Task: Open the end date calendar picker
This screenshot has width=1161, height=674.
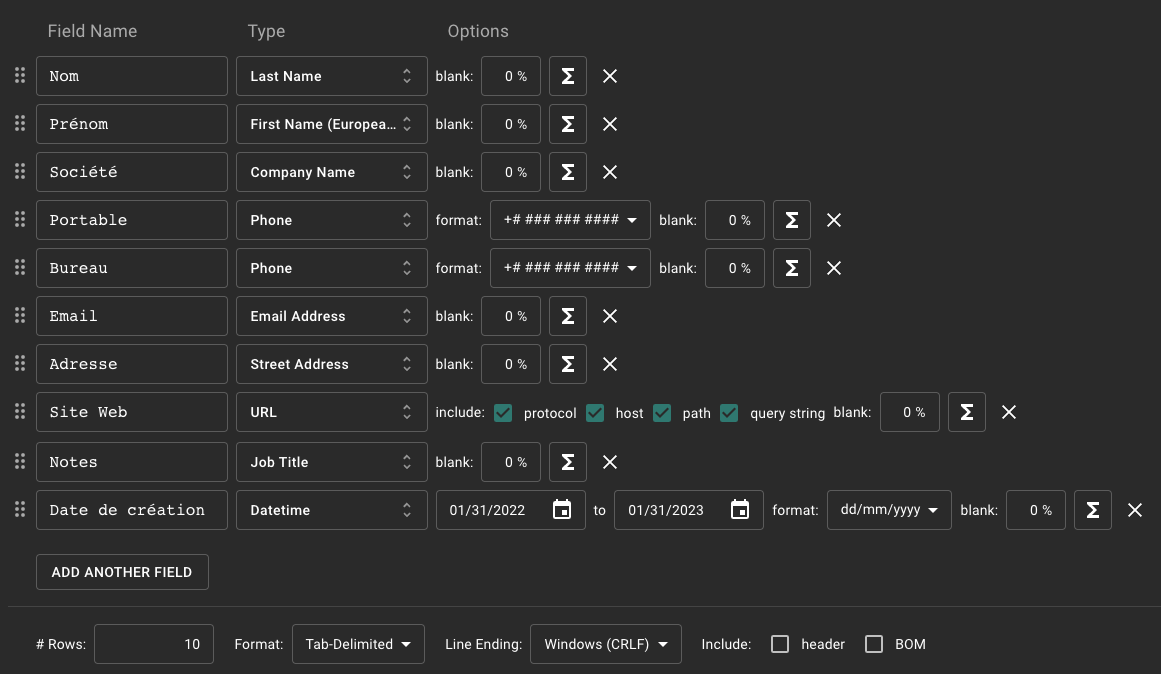Action: 740,510
